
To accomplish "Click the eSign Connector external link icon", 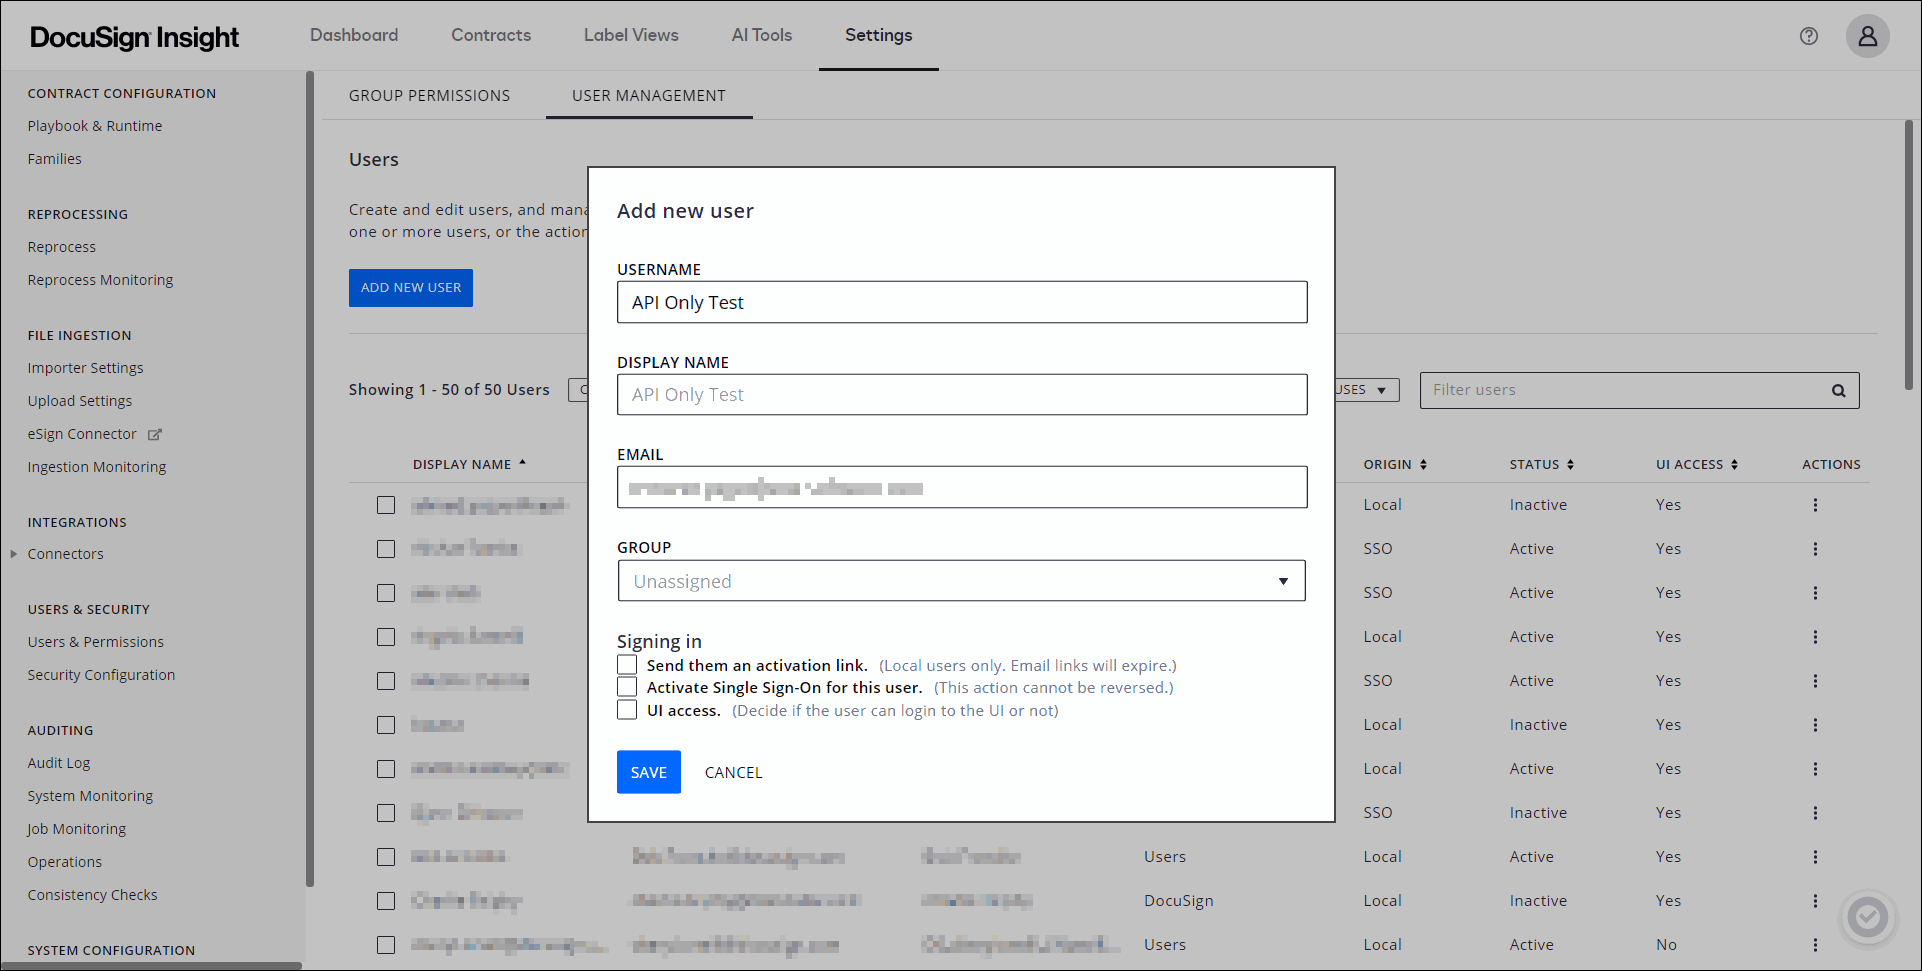I will (x=155, y=435).
